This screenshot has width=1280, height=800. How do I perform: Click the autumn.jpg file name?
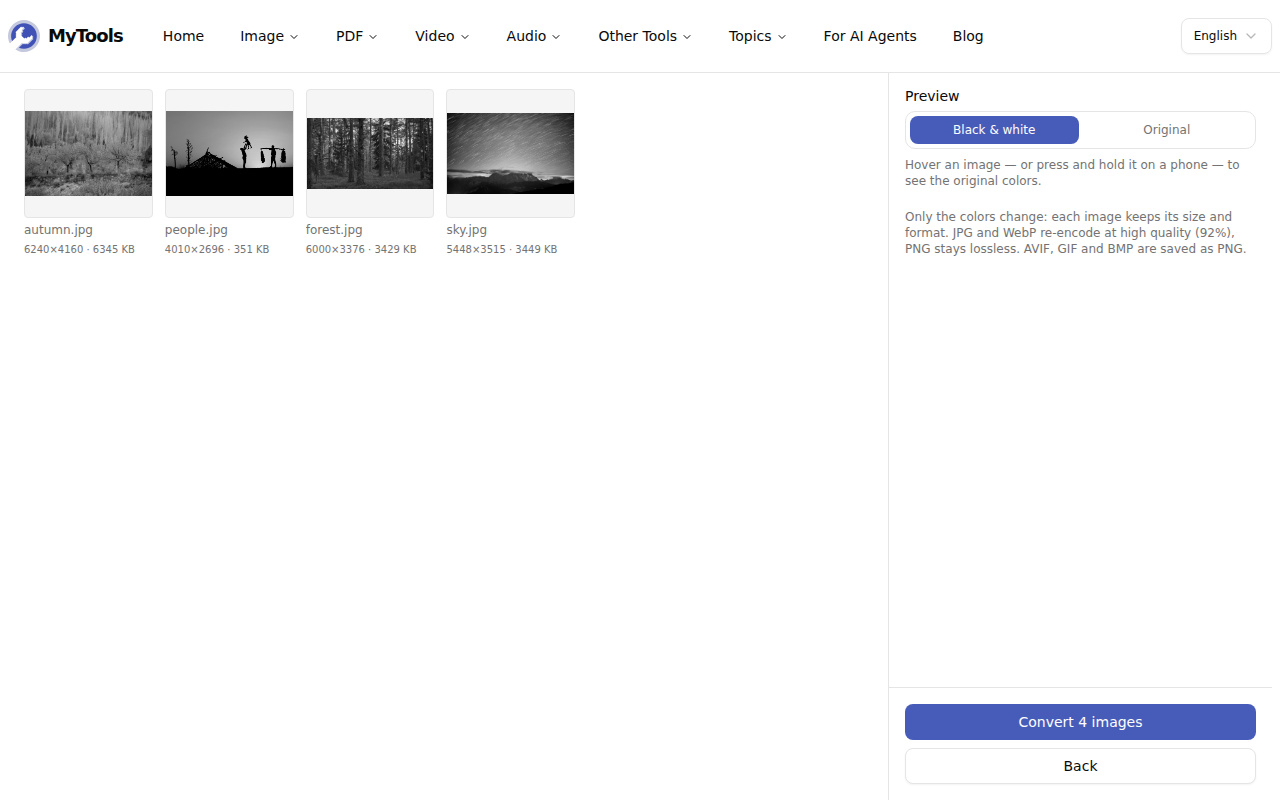pyautogui.click(x=58, y=230)
